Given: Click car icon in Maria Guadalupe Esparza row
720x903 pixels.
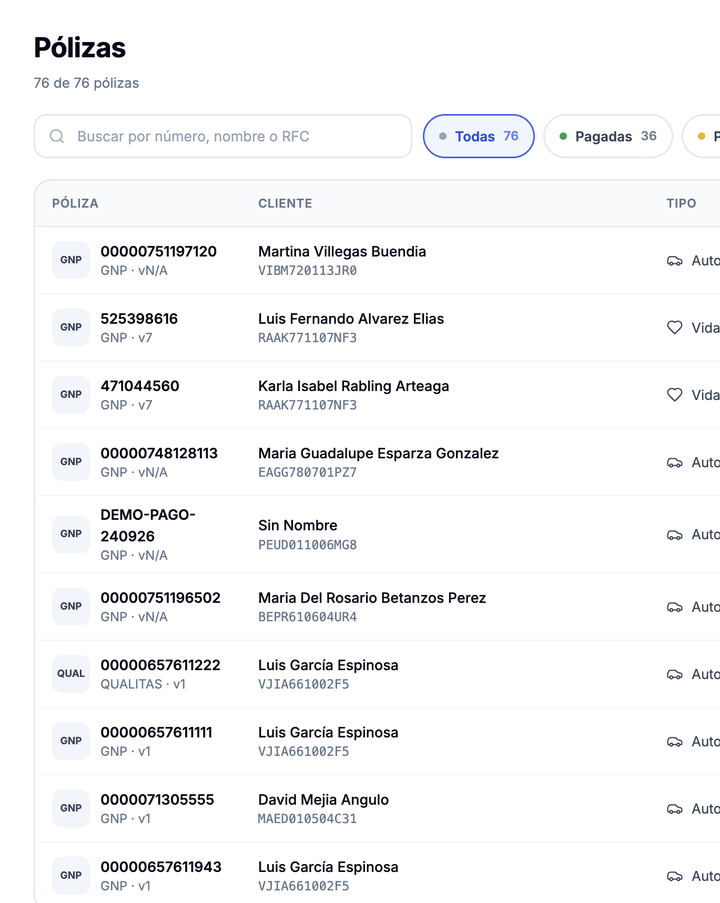Looking at the screenshot, I should coord(674,462).
